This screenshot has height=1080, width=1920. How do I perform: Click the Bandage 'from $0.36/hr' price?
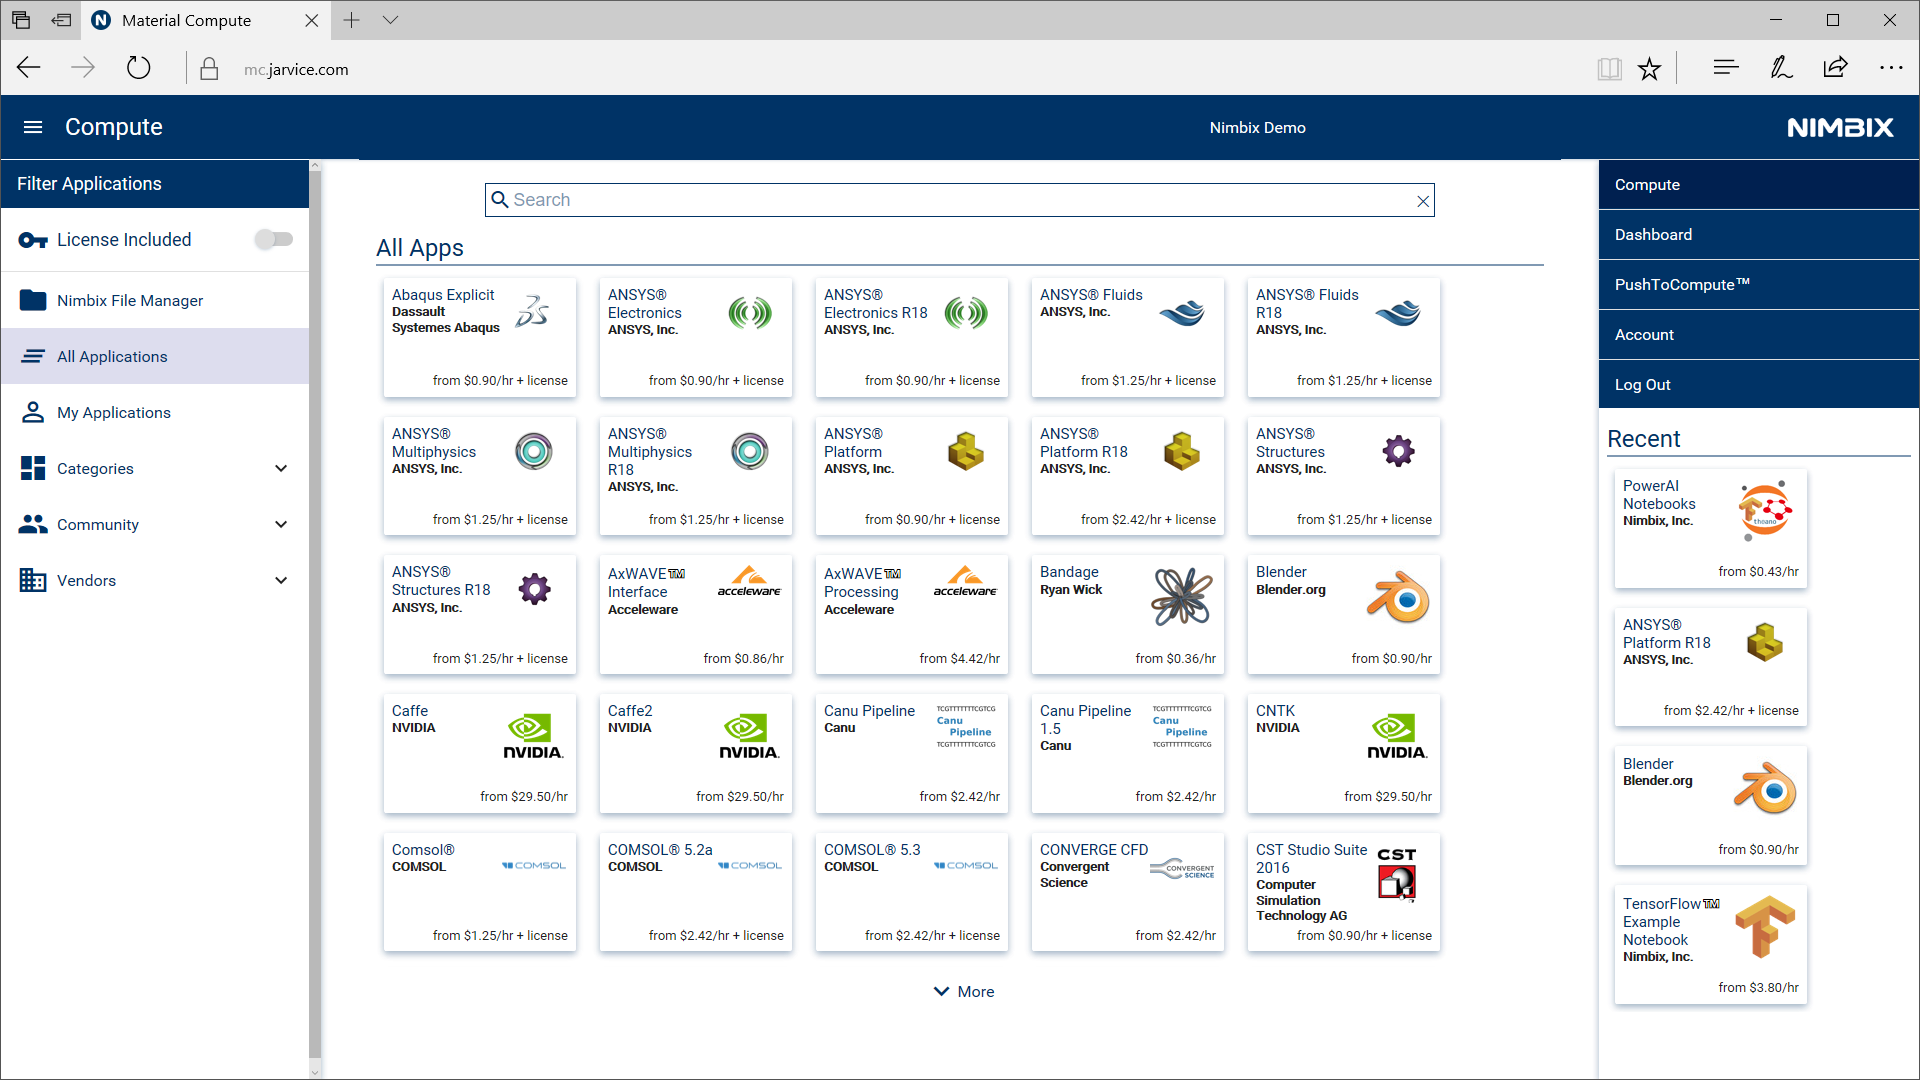tap(1175, 659)
